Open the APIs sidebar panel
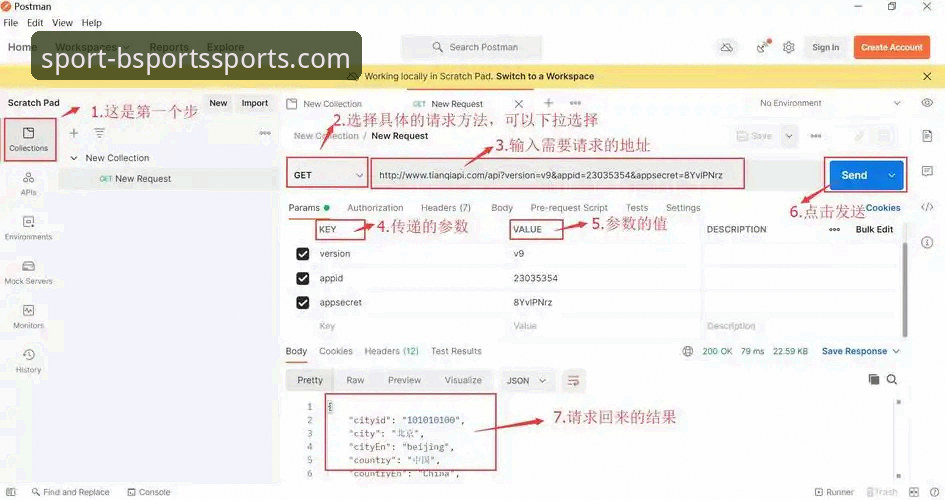945x500 pixels. pos(28,184)
